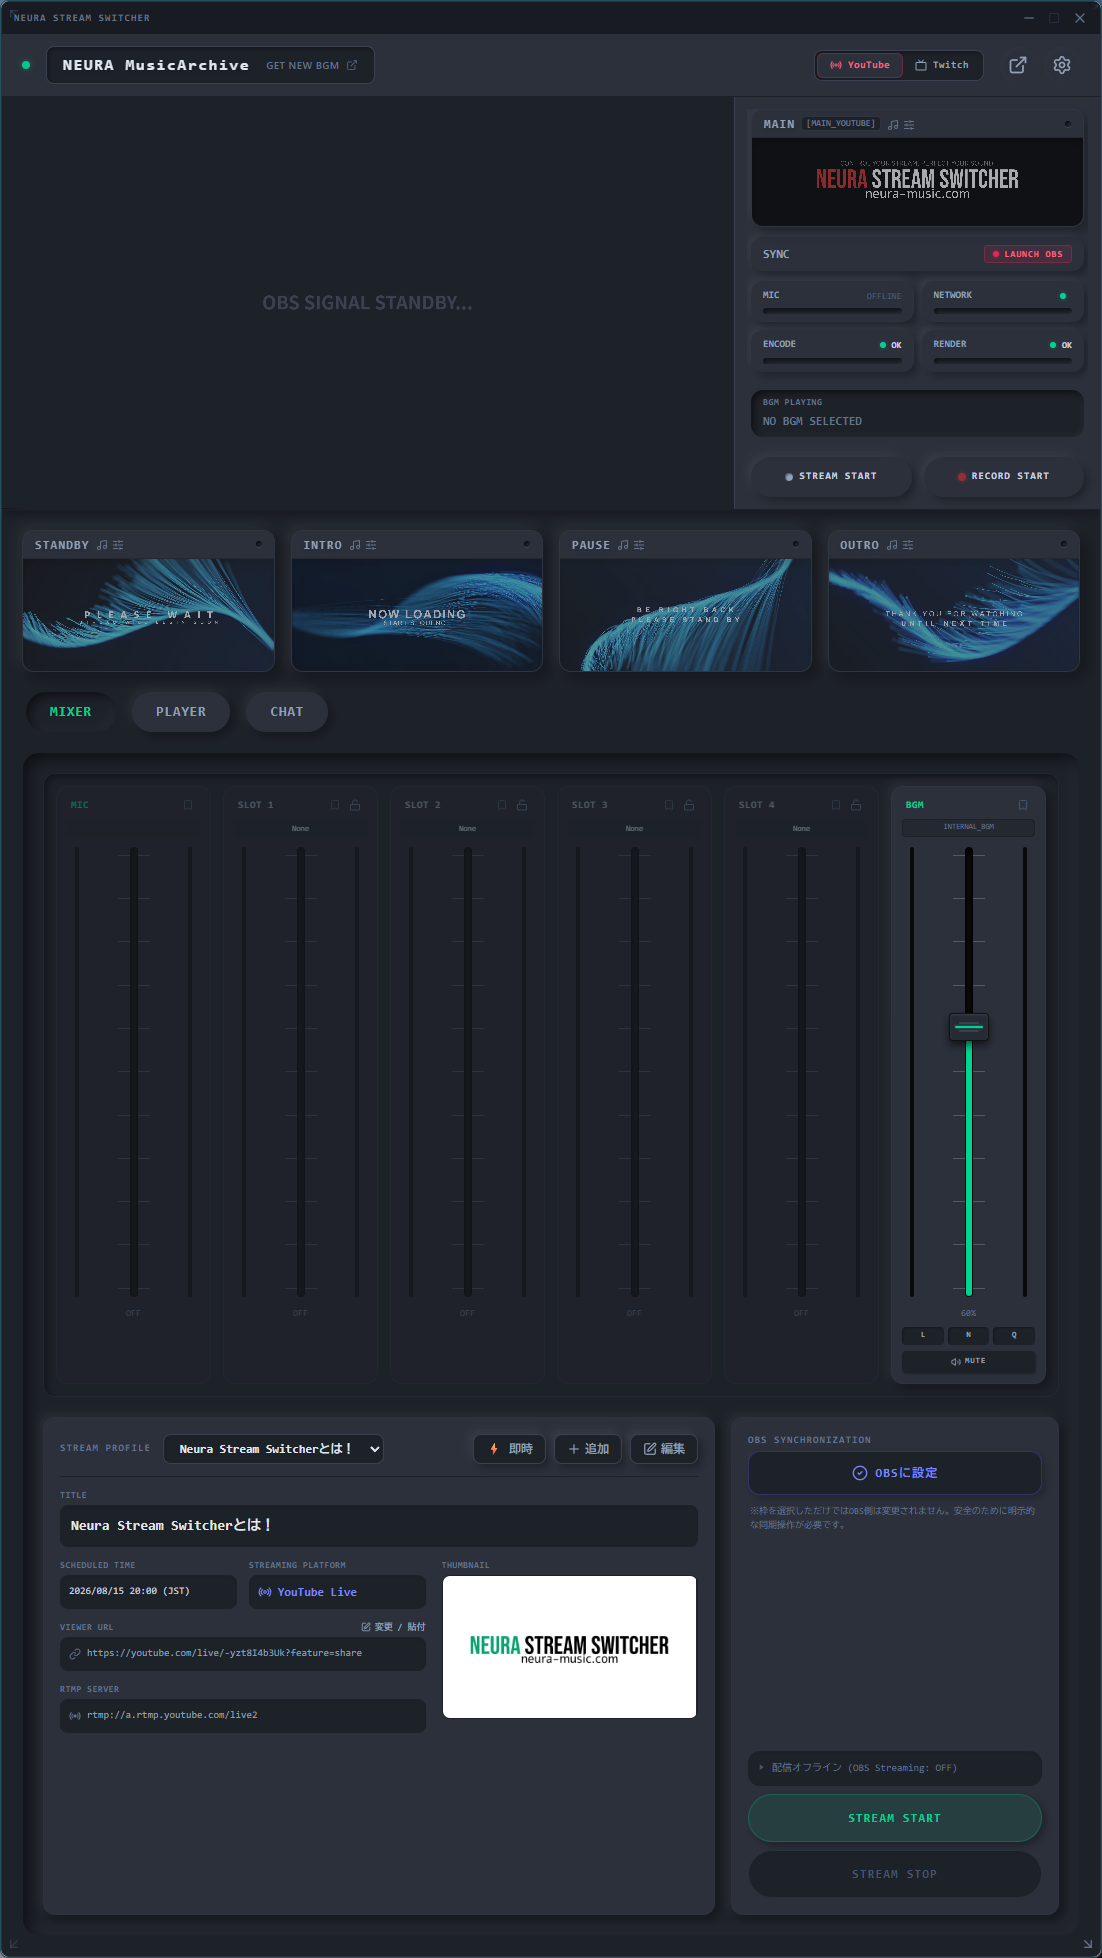Click the MIC channel fader track

pyautogui.click(x=133, y=1071)
